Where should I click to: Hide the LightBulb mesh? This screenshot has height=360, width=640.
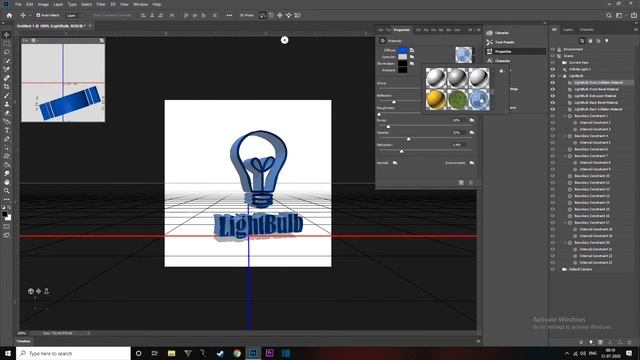pos(553,76)
